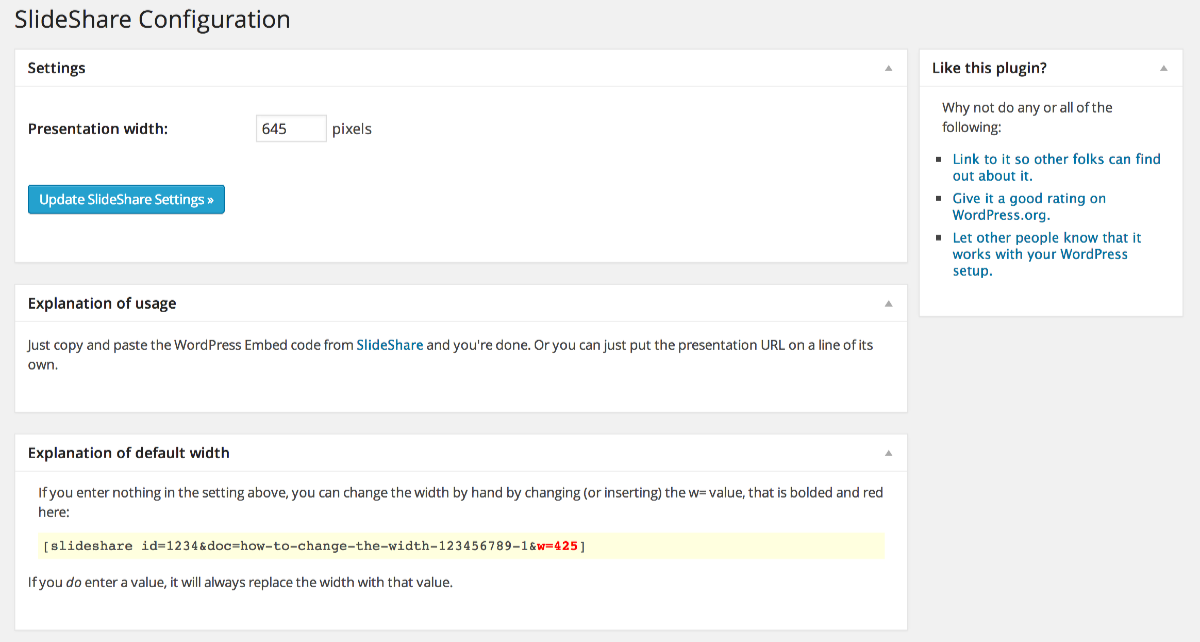The width and height of the screenshot is (1200, 642).
Task: Click 'Why not do any or all' text
Action: click(1027, 117)
